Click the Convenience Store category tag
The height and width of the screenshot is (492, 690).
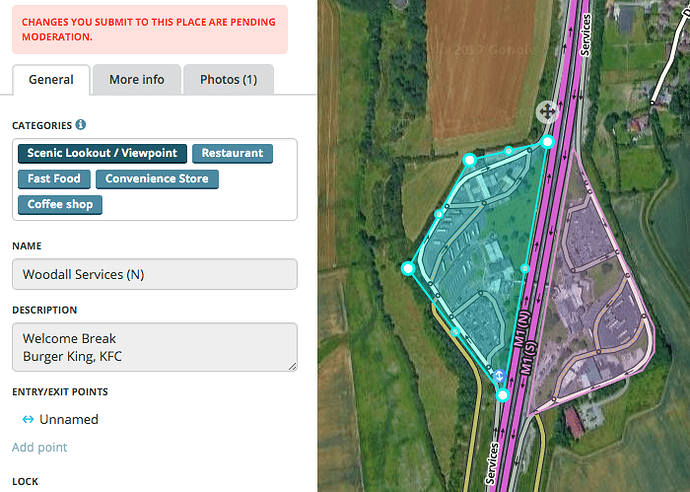click(157, 179)
